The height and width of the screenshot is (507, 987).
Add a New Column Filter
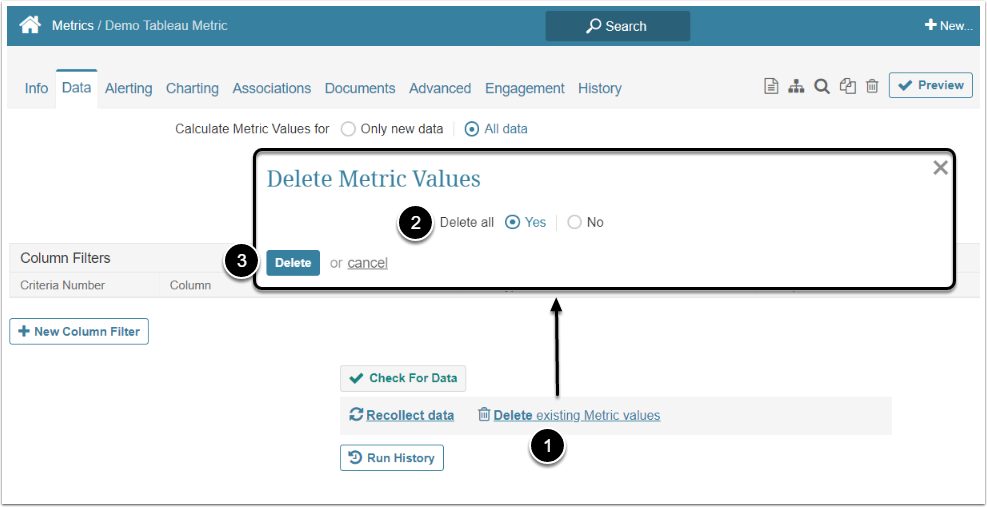[79, 331]
